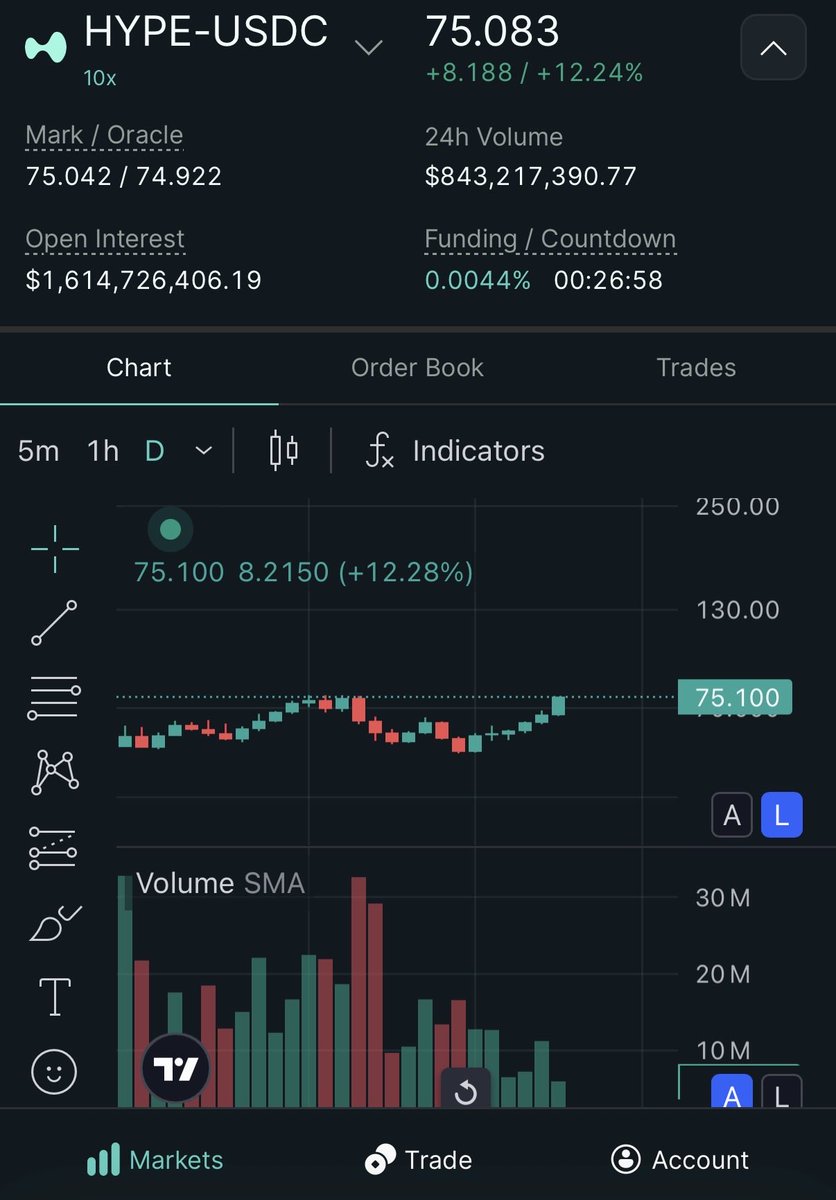The width and height of the screenshot is (836, 1200).
Task: Change the candlestick chart style
Action: tap(284, 451)
